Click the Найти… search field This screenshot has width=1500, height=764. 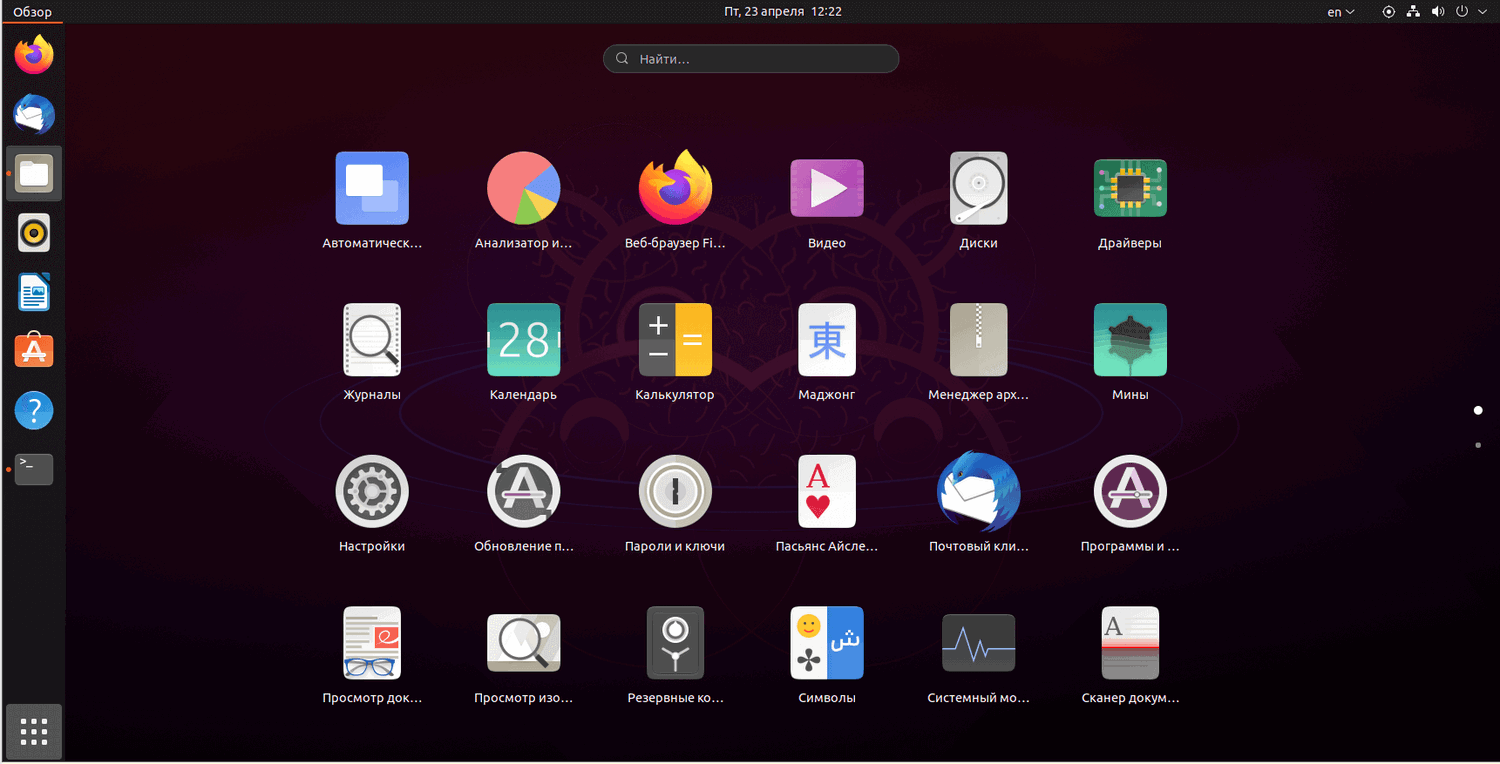pos(751,59)
